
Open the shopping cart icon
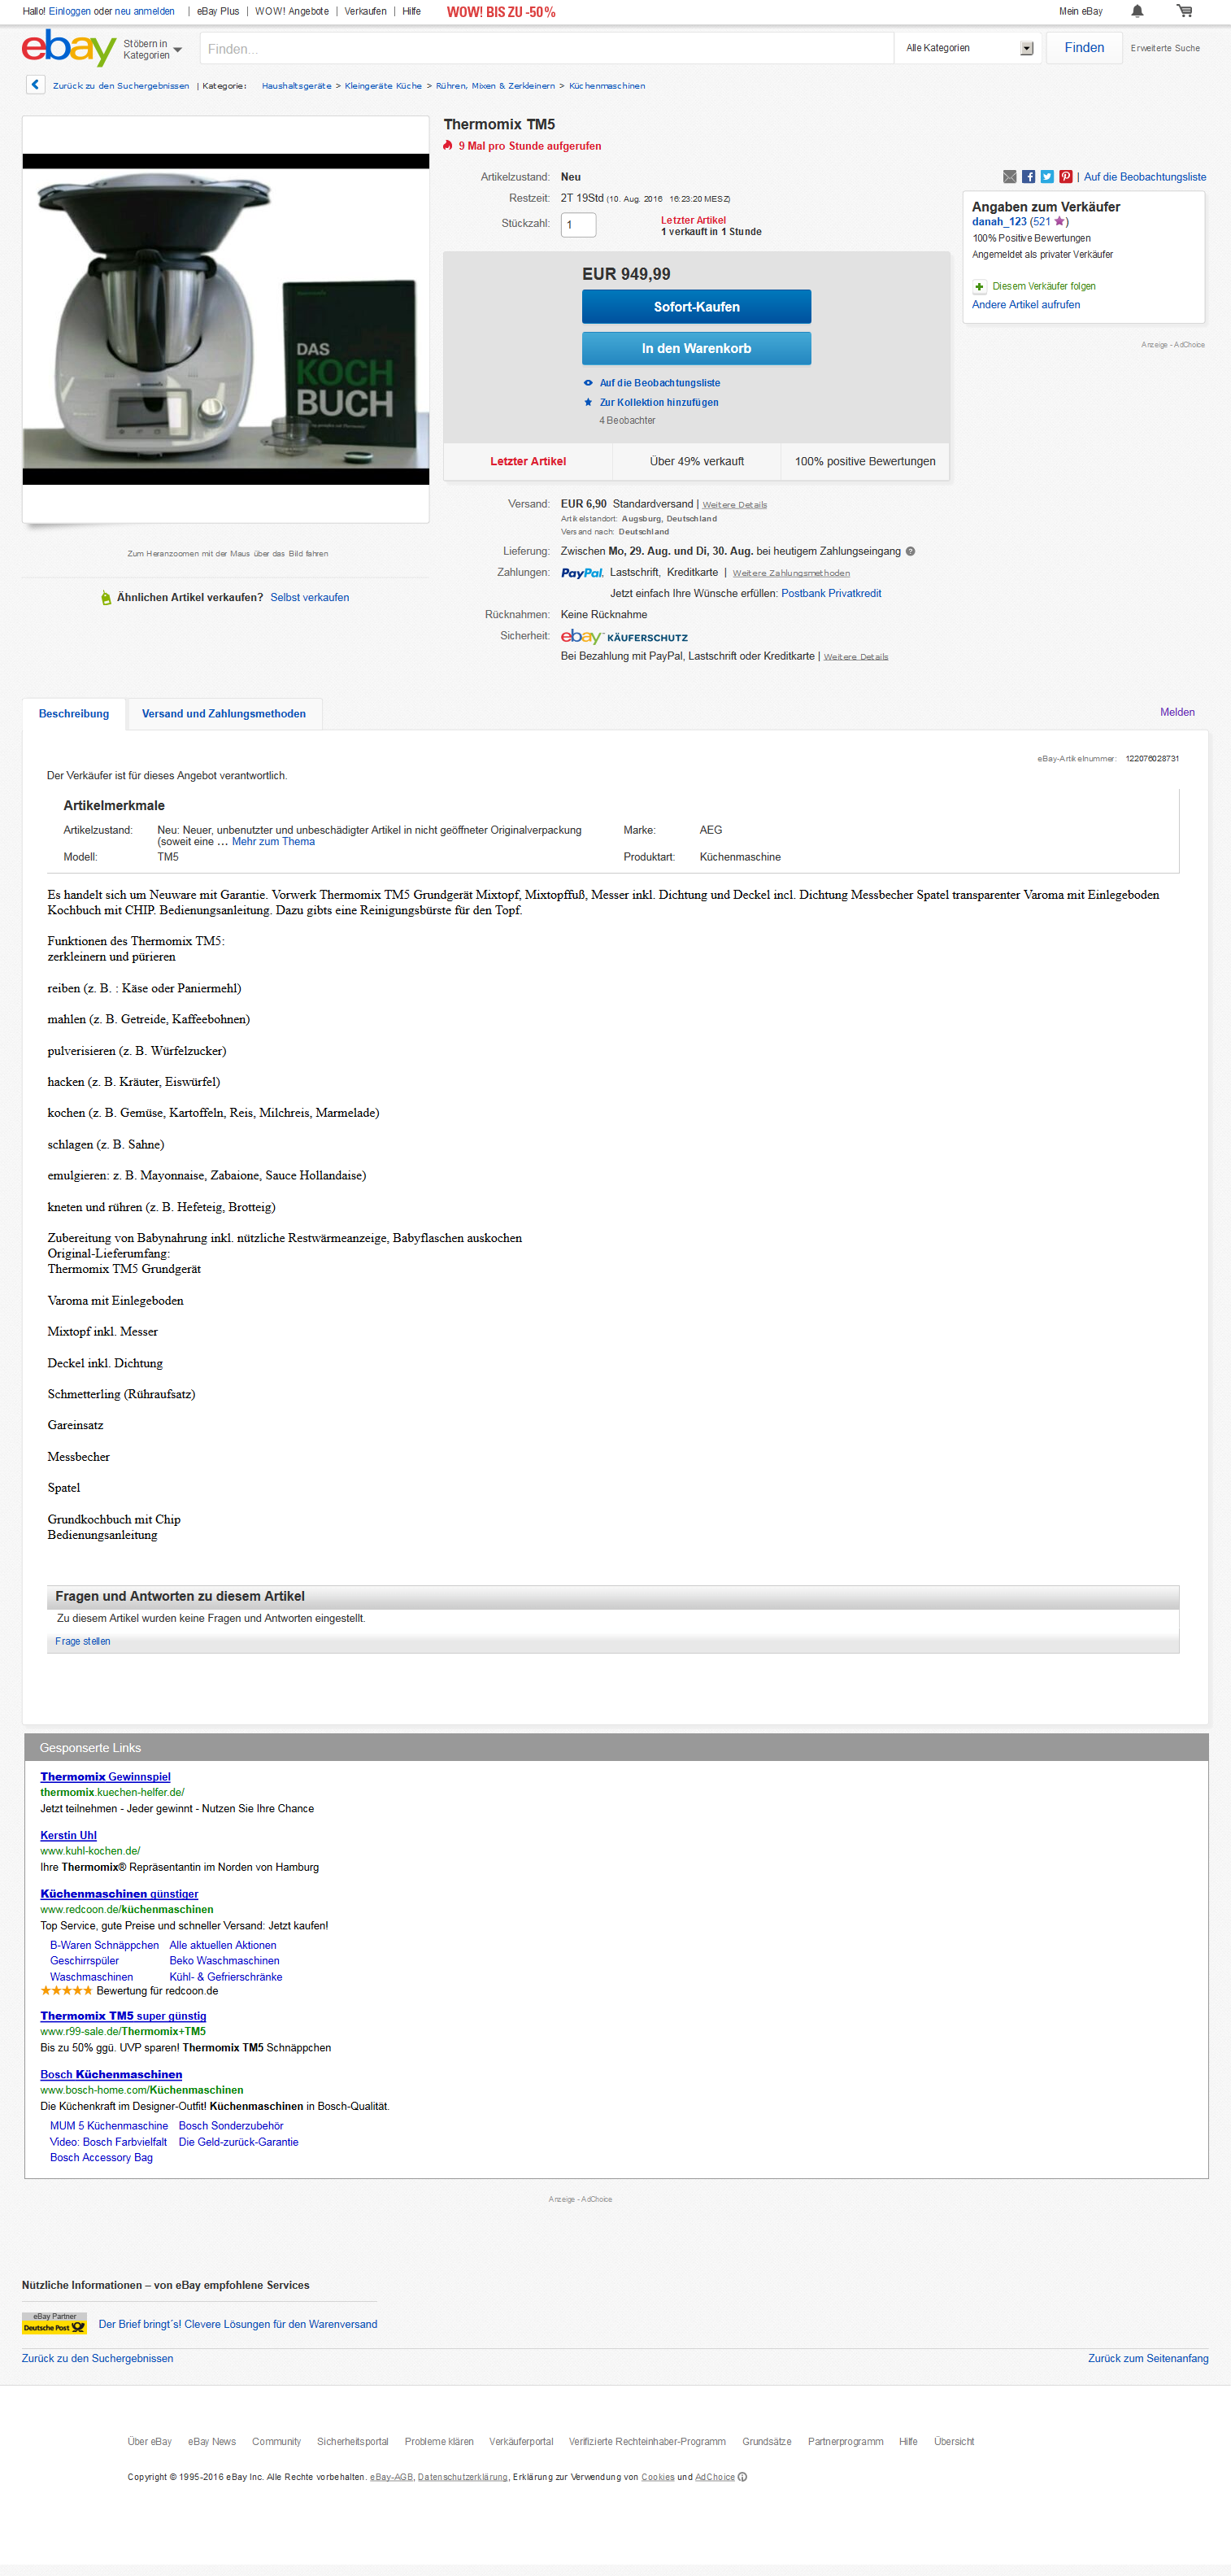pos(1184,11)
